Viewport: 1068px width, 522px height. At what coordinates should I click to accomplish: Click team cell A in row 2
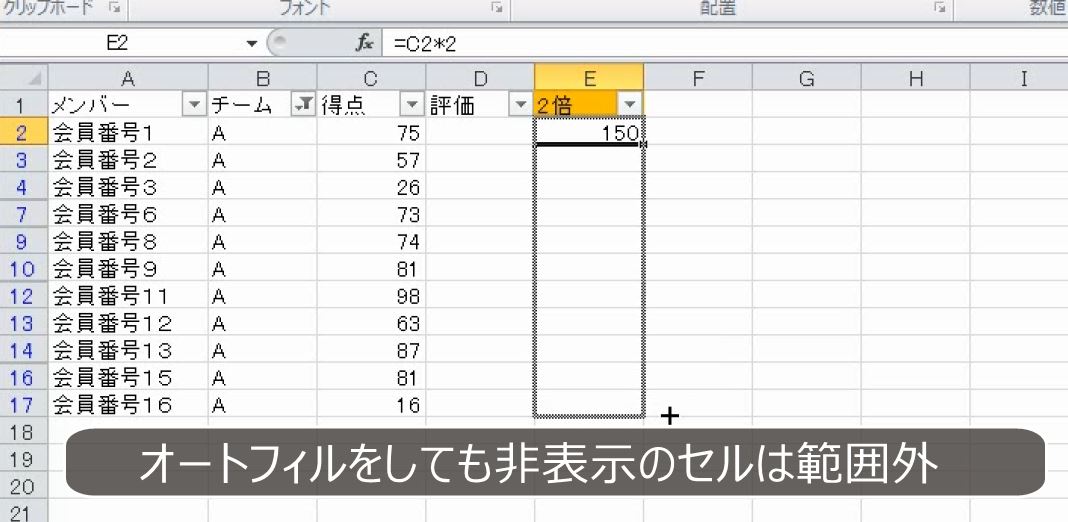[263, 133]
